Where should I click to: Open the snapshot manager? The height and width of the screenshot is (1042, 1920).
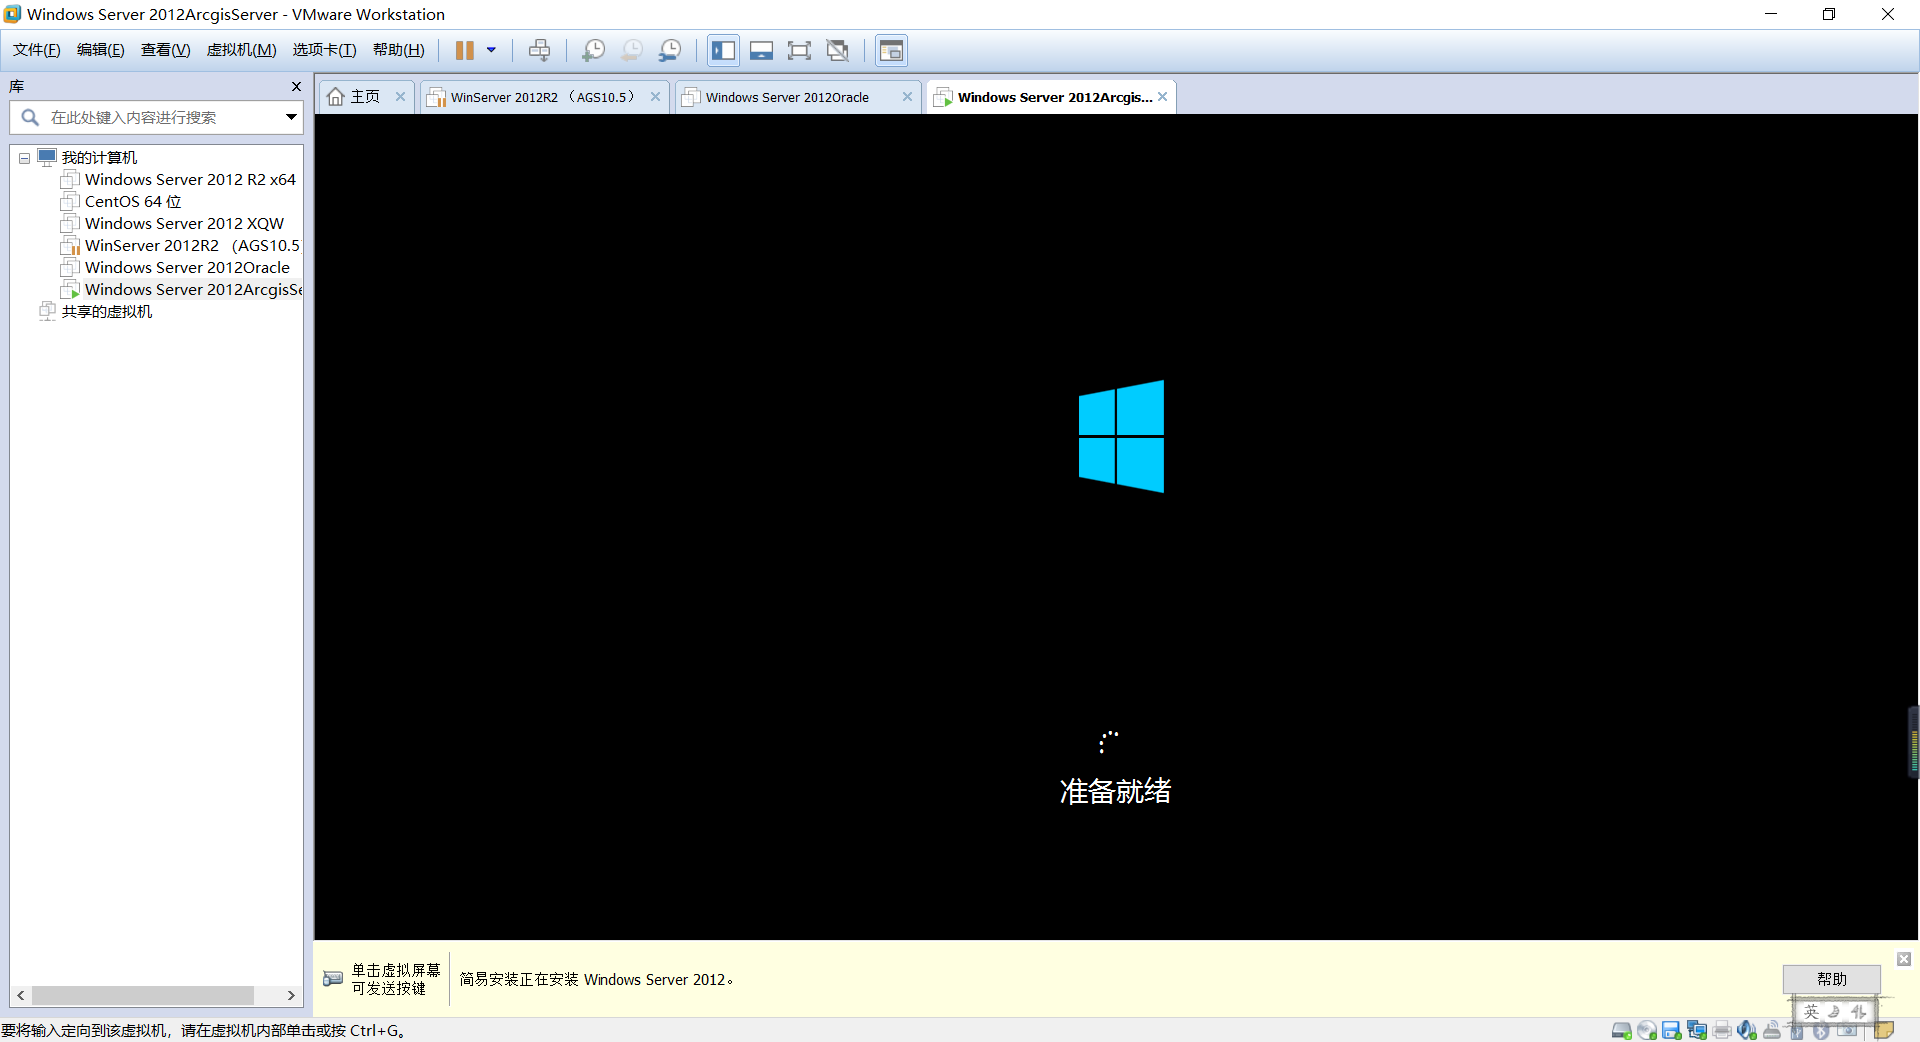tap(670, 50)
